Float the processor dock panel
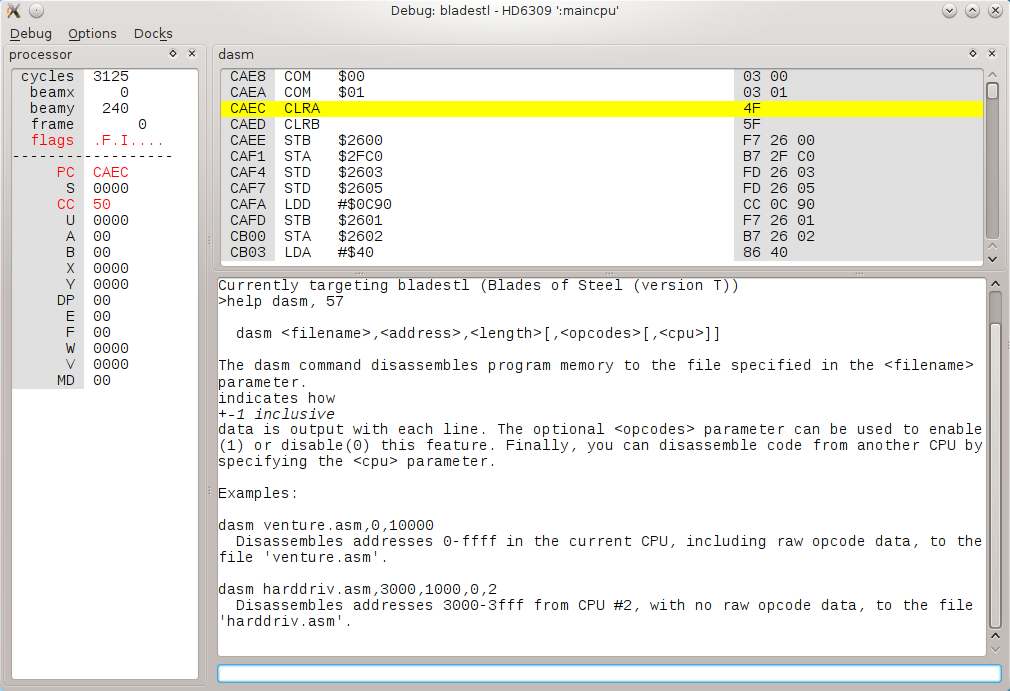The image size is (1010, 691). (173, 54)
